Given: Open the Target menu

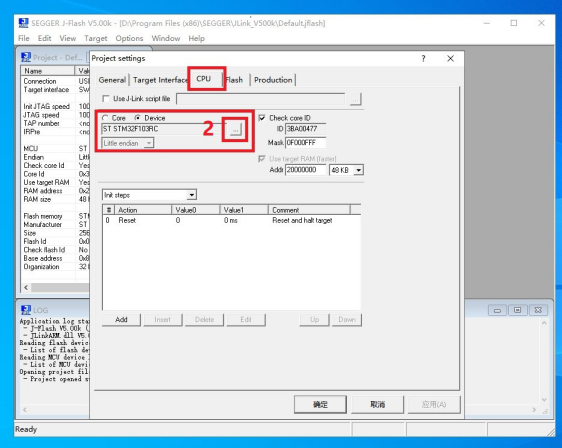Looking at the screenshot, I should [x=96, y=38].
